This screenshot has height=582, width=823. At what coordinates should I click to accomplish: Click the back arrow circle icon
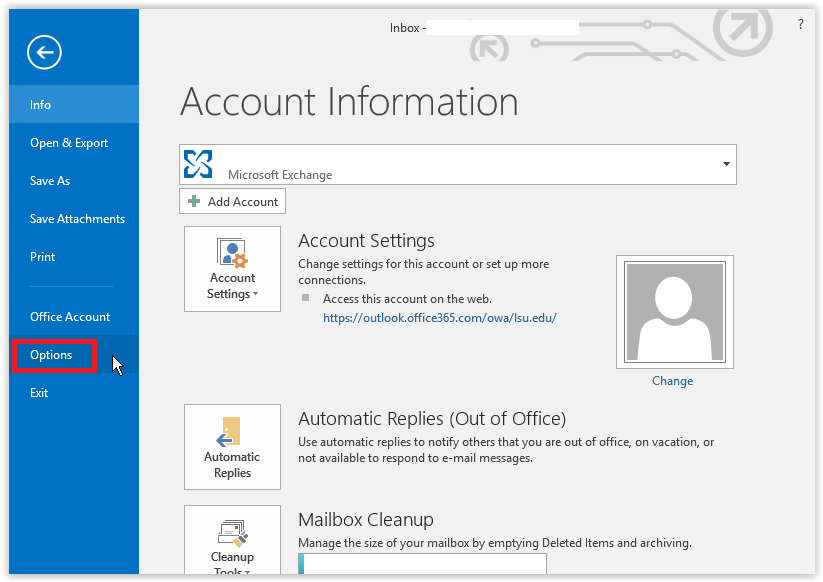(45, 52)
